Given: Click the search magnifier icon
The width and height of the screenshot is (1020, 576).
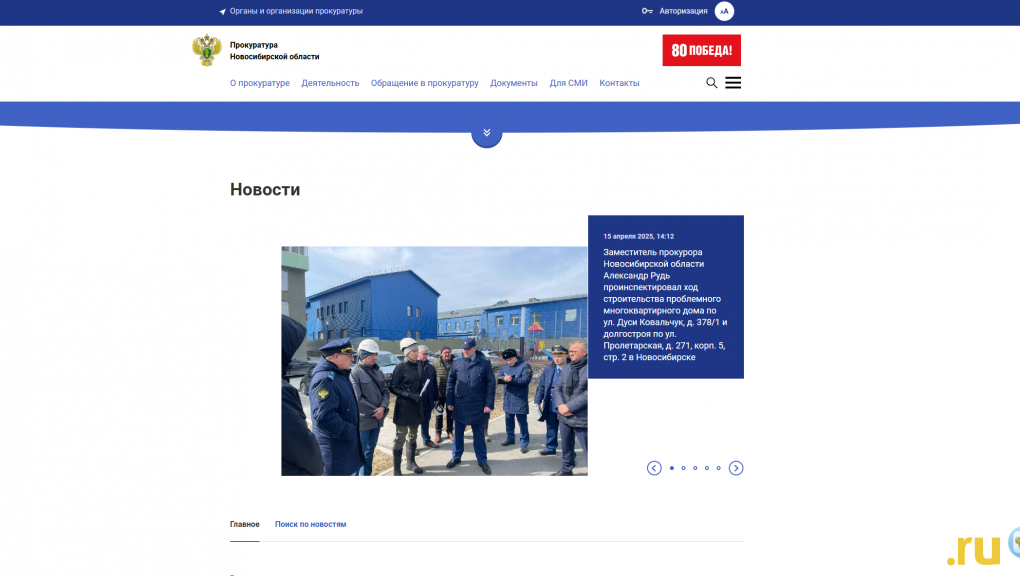Looking at the screenshot, I should coord(711,83).
